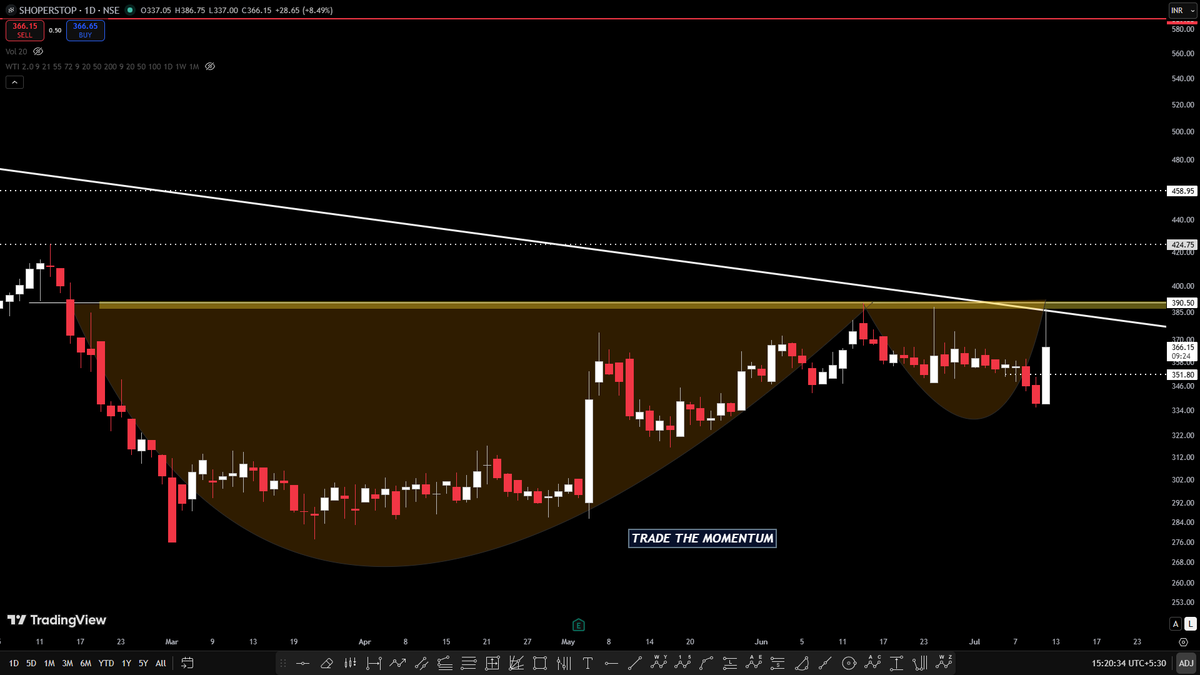Select the pitchfork drawing tool
1200x675 pixels.
921,662
